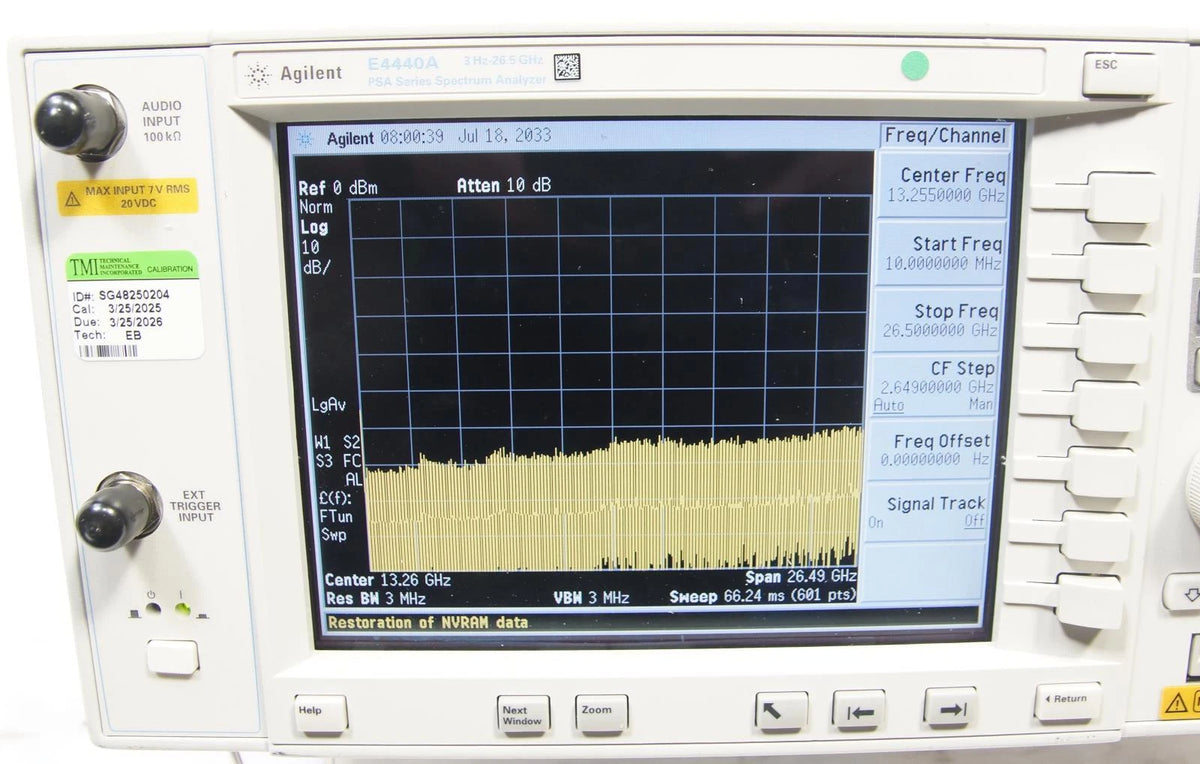This screenshot has height=764, width=1200.
Task: Click the Ext Trigger Input connector
Action: pyautogui.click(x=119, y=510)
